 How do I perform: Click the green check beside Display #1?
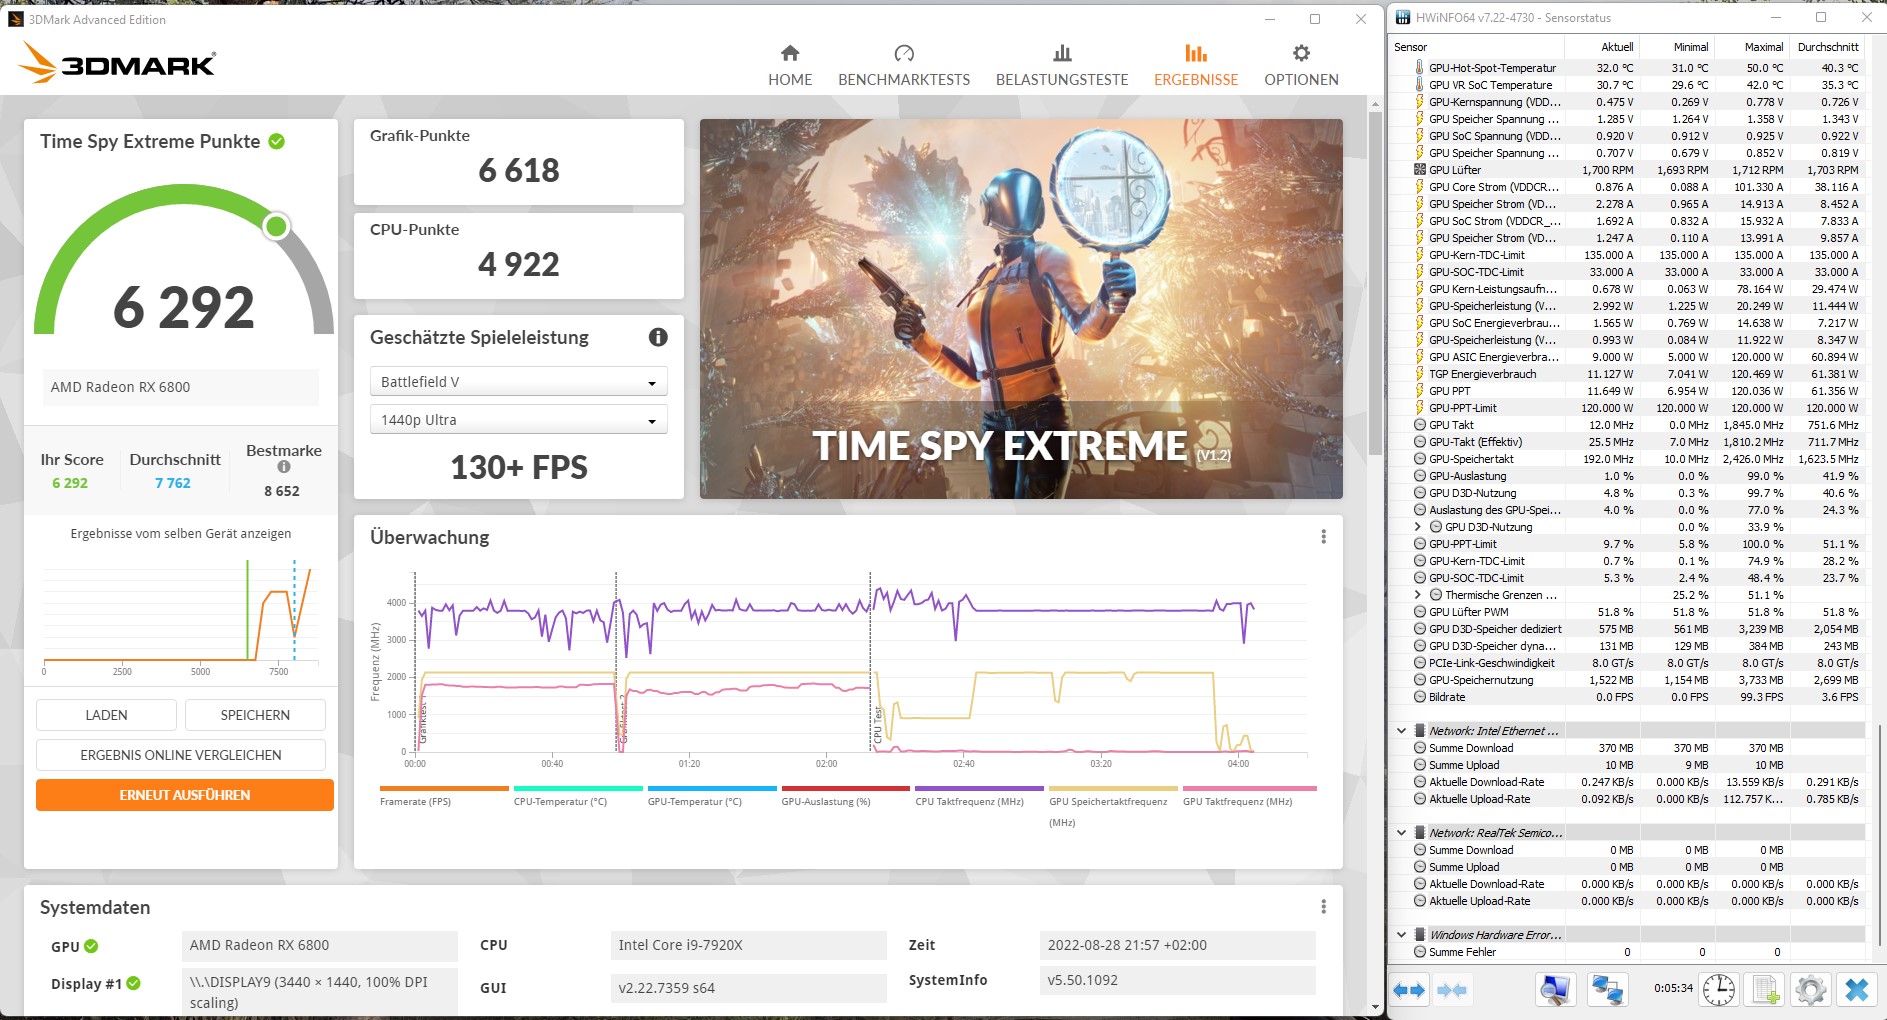134,984
